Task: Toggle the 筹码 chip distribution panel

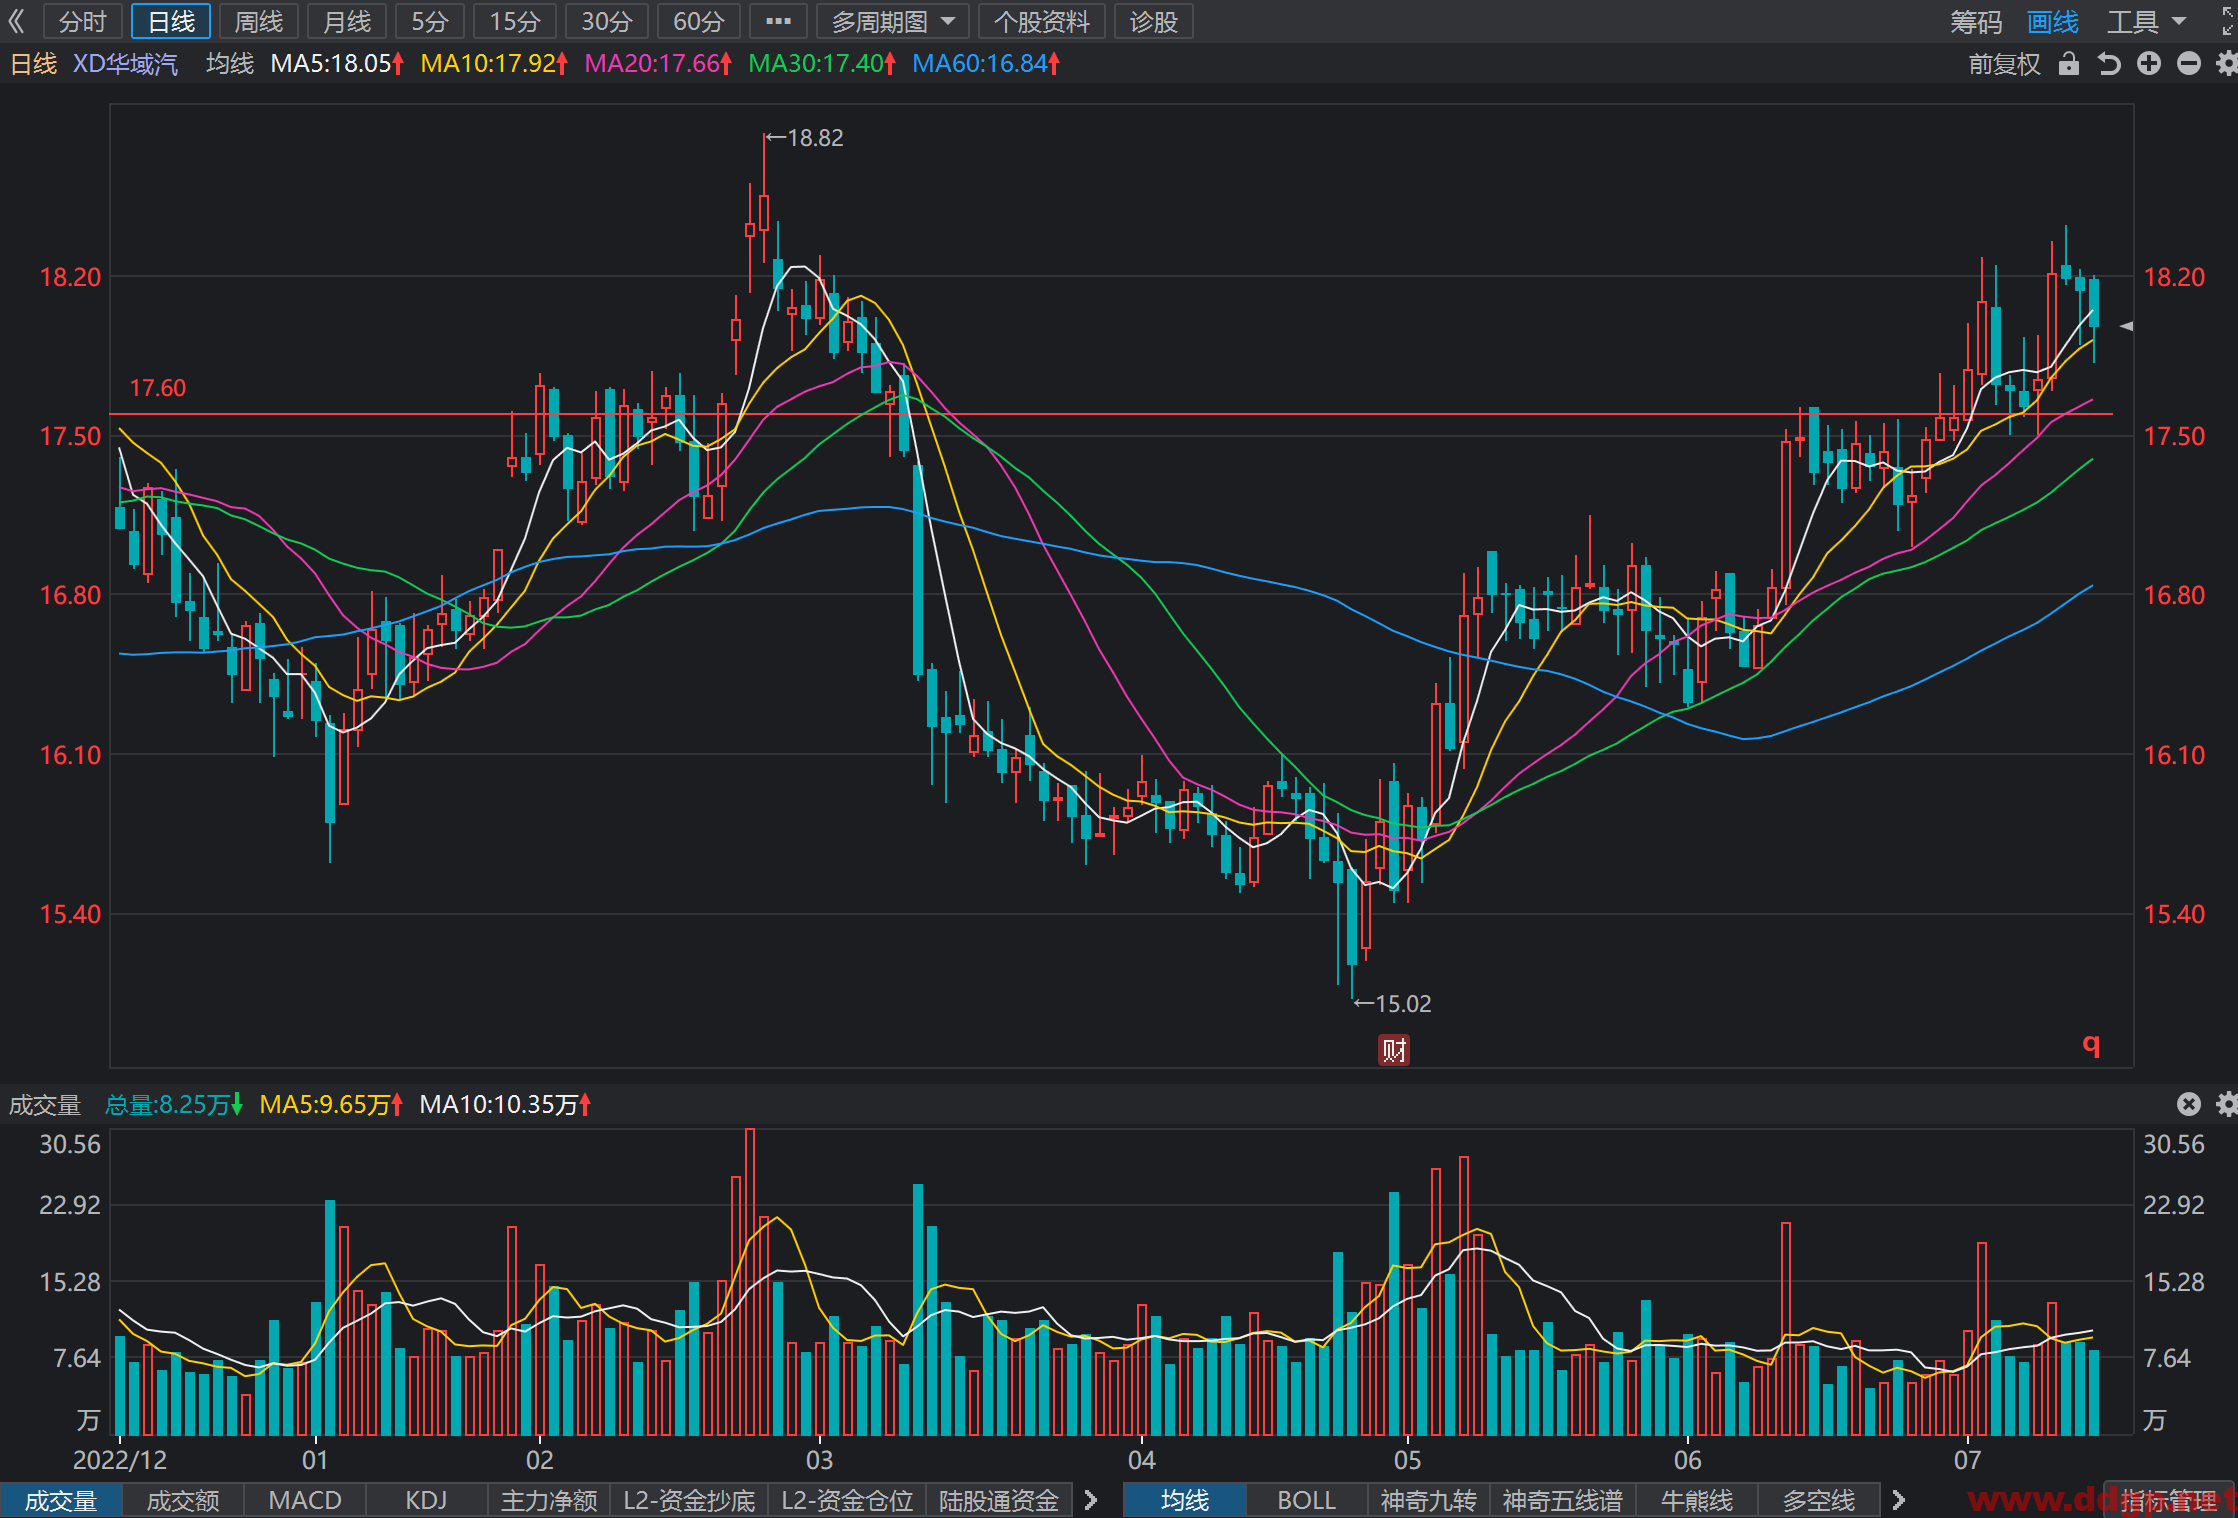Action: 1976,22
